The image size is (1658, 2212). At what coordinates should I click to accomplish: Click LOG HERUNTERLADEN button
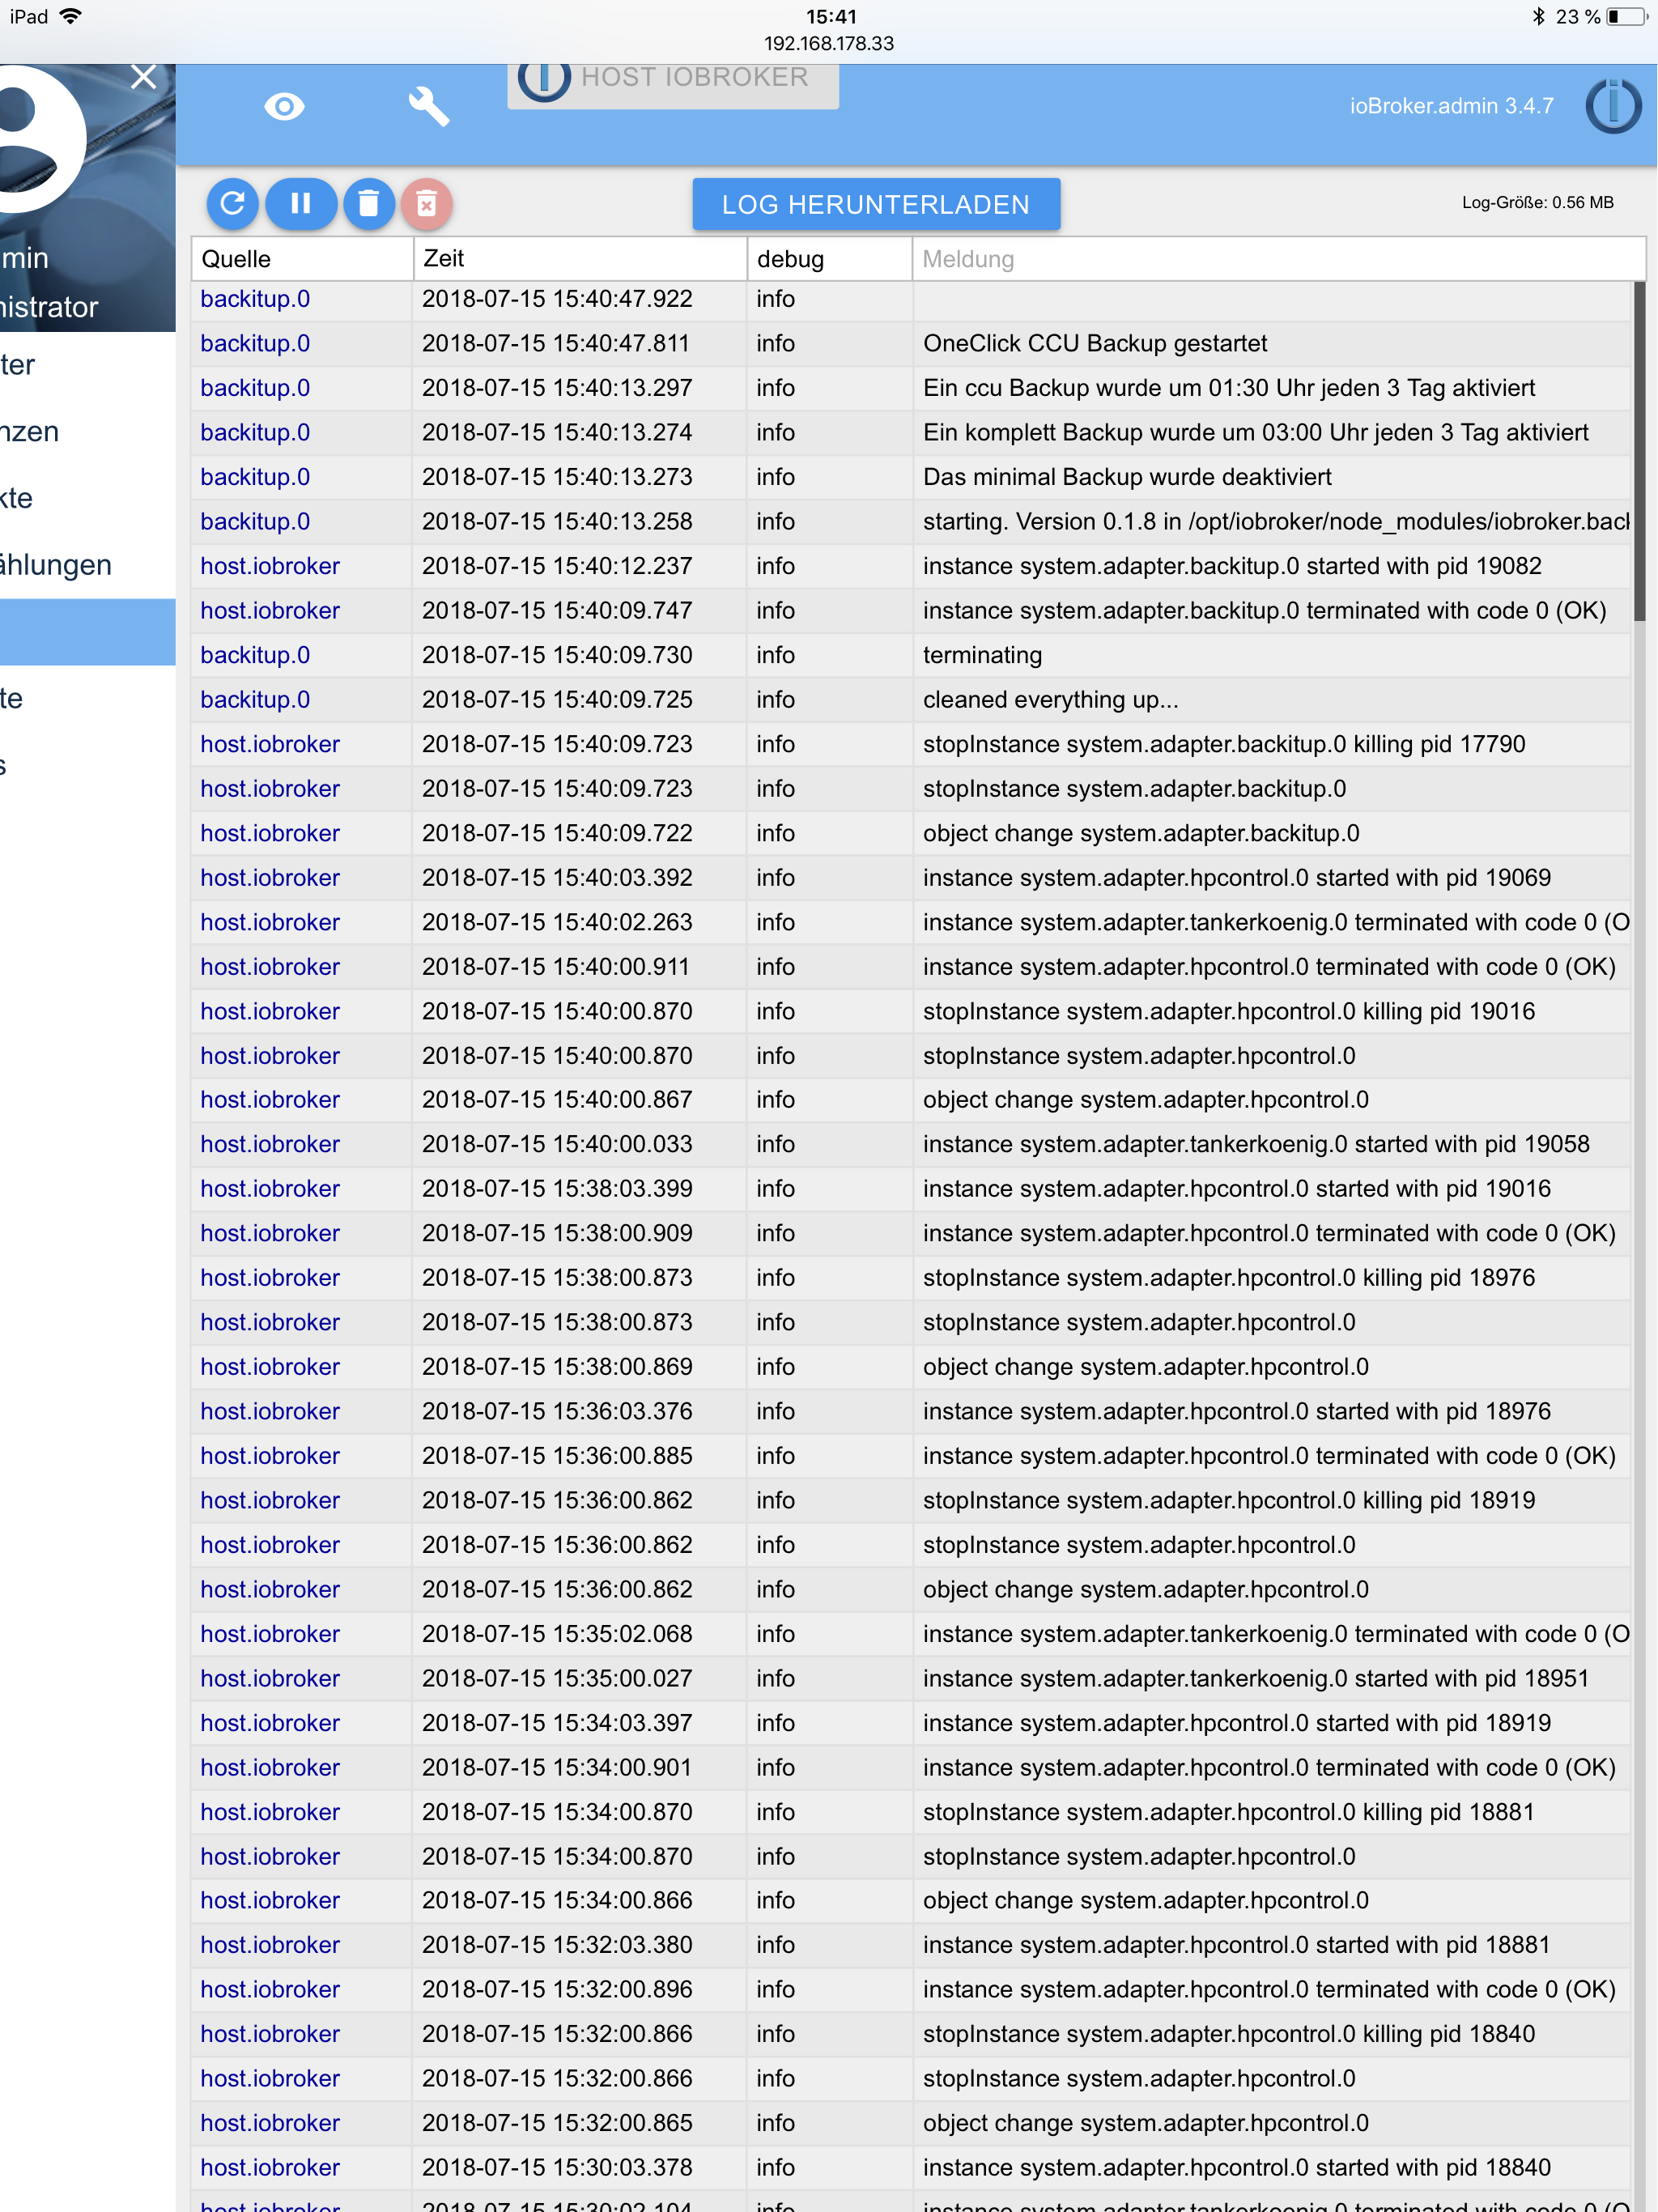875,204
